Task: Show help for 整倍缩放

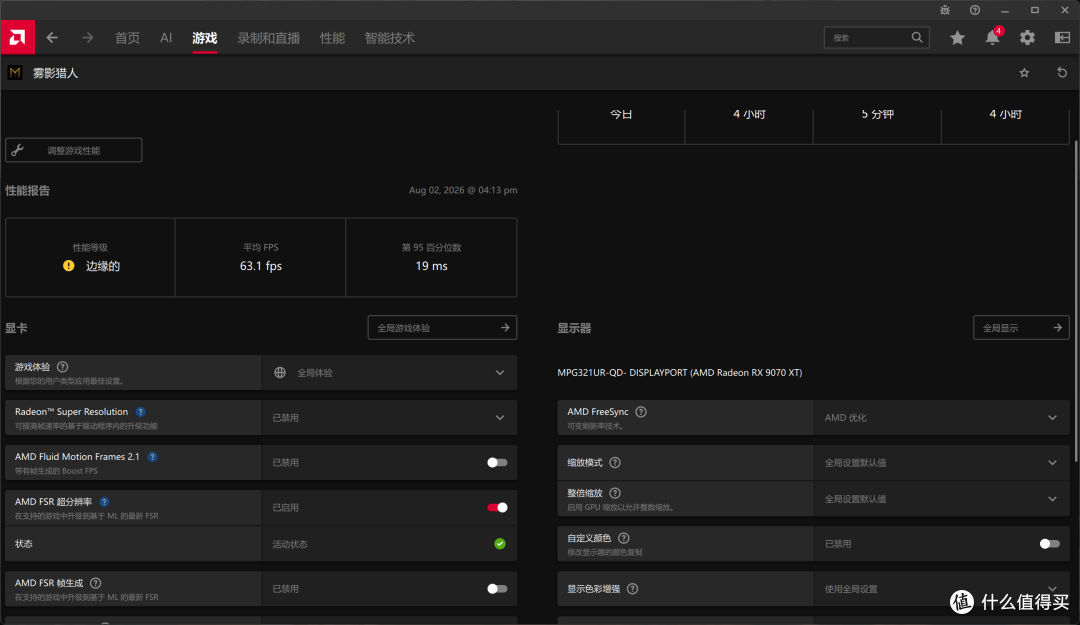Action: tap(615, 493)
